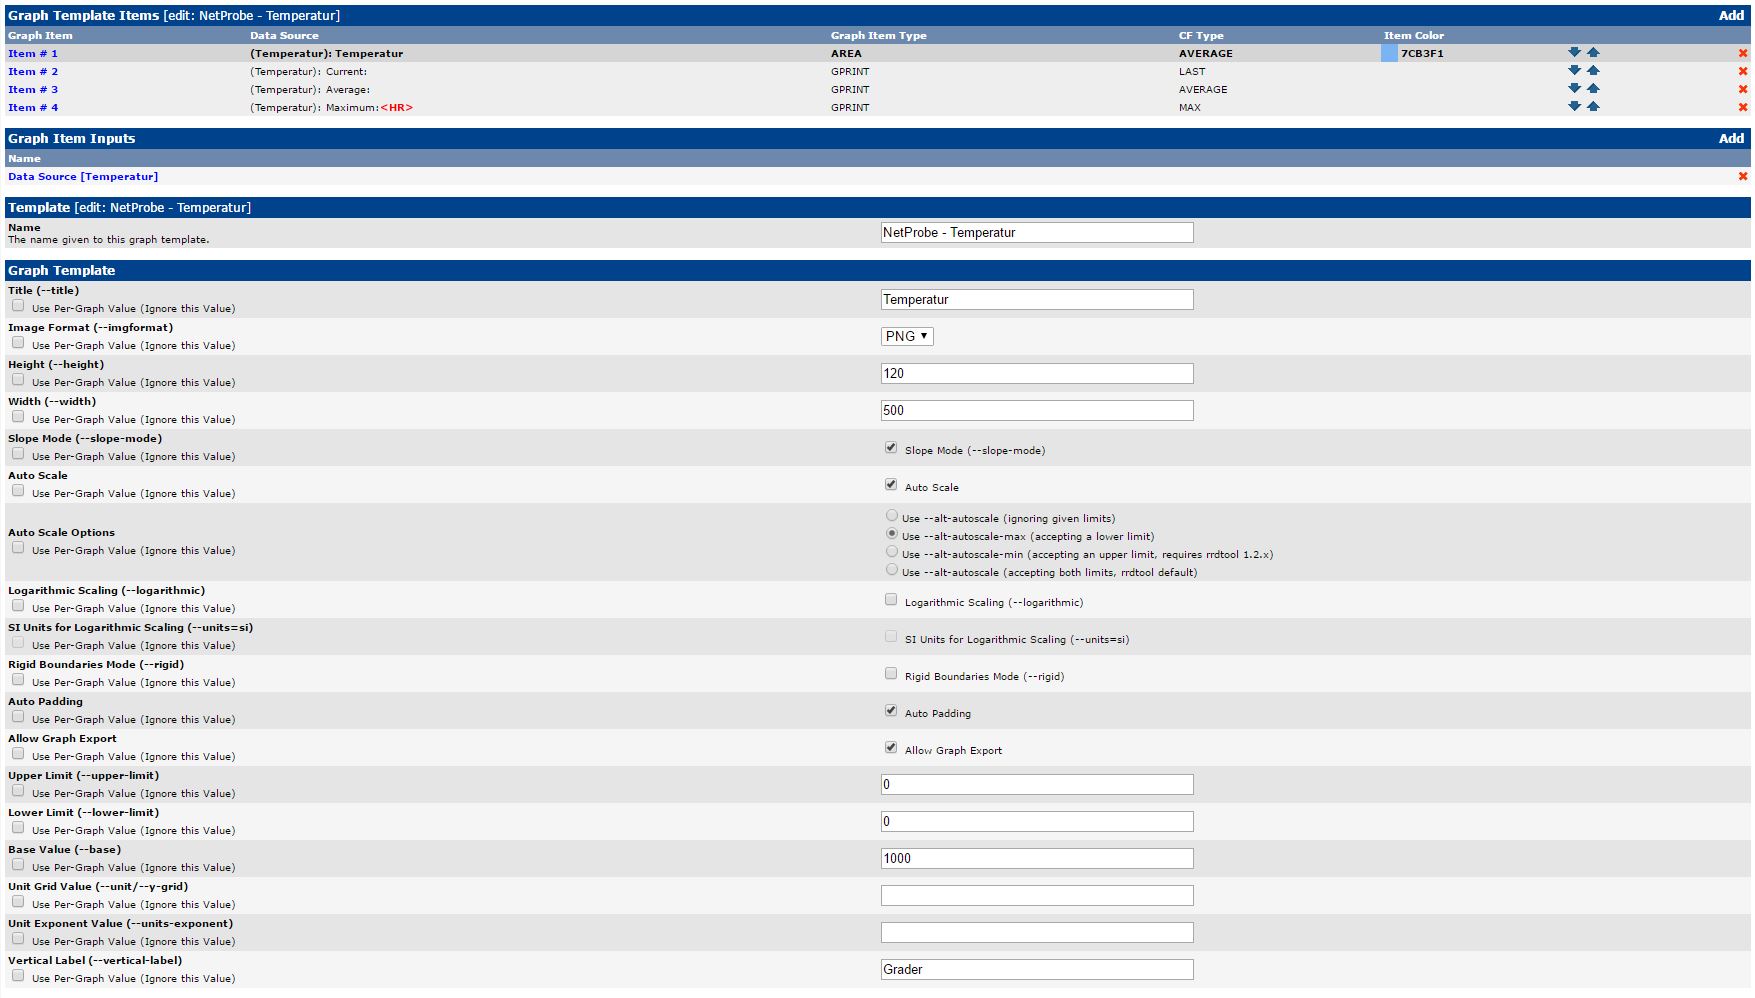Move Item # 4 down with arrow icon
Screen dimensions: 1755x998
(x=1574, y=106)
